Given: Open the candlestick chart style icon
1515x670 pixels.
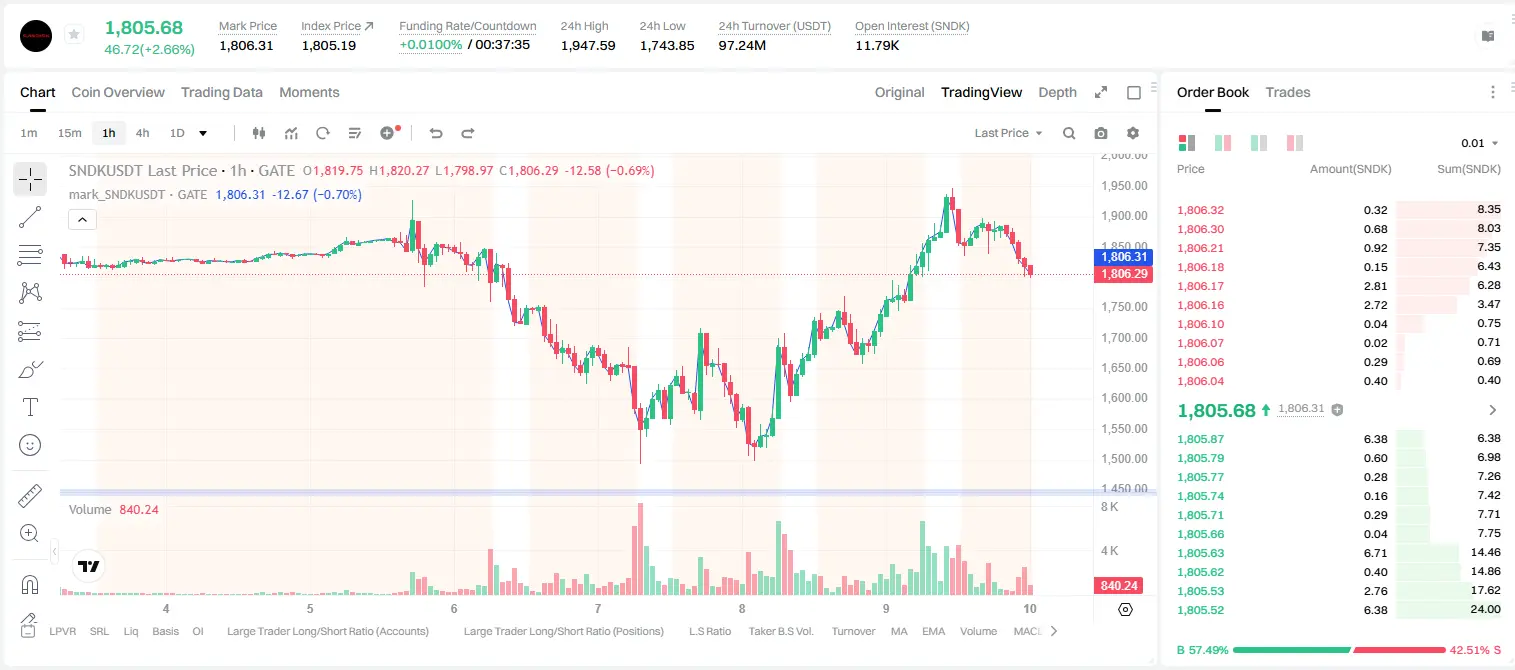Looking at the screenshot, I should point(259,133).
